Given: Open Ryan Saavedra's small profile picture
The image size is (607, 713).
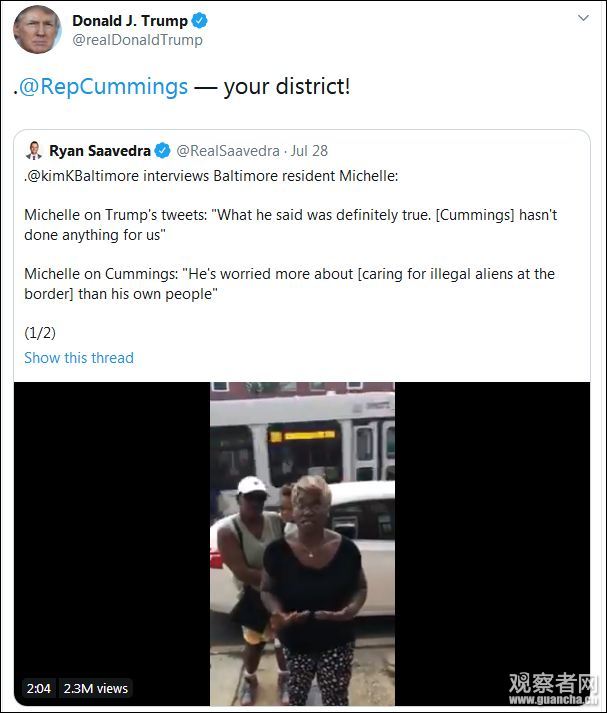Looking at the screenshot, I should click(34, 151).
